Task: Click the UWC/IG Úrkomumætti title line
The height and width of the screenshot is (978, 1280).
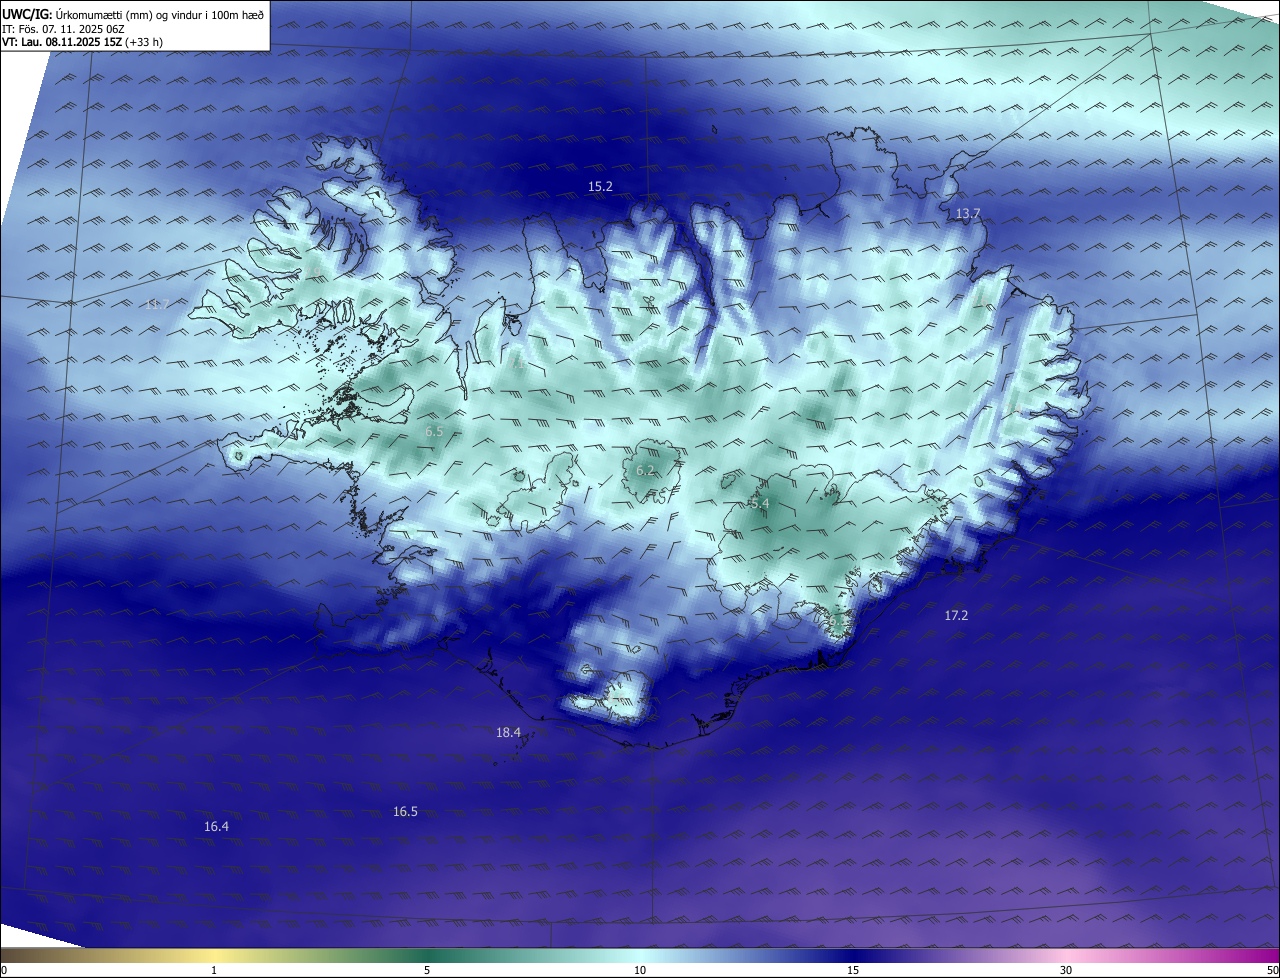Action: (133, 13)
